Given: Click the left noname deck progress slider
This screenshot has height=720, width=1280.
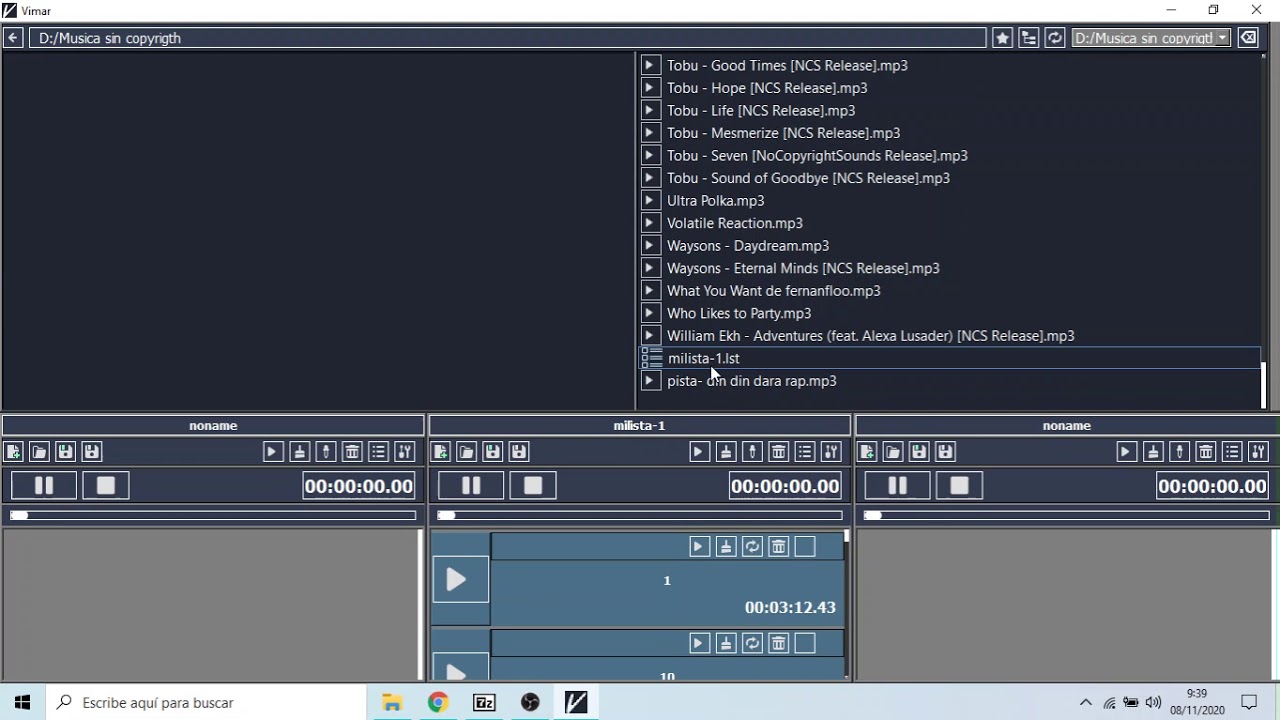Looking at the screenshot, I should (x=213, y=515).
